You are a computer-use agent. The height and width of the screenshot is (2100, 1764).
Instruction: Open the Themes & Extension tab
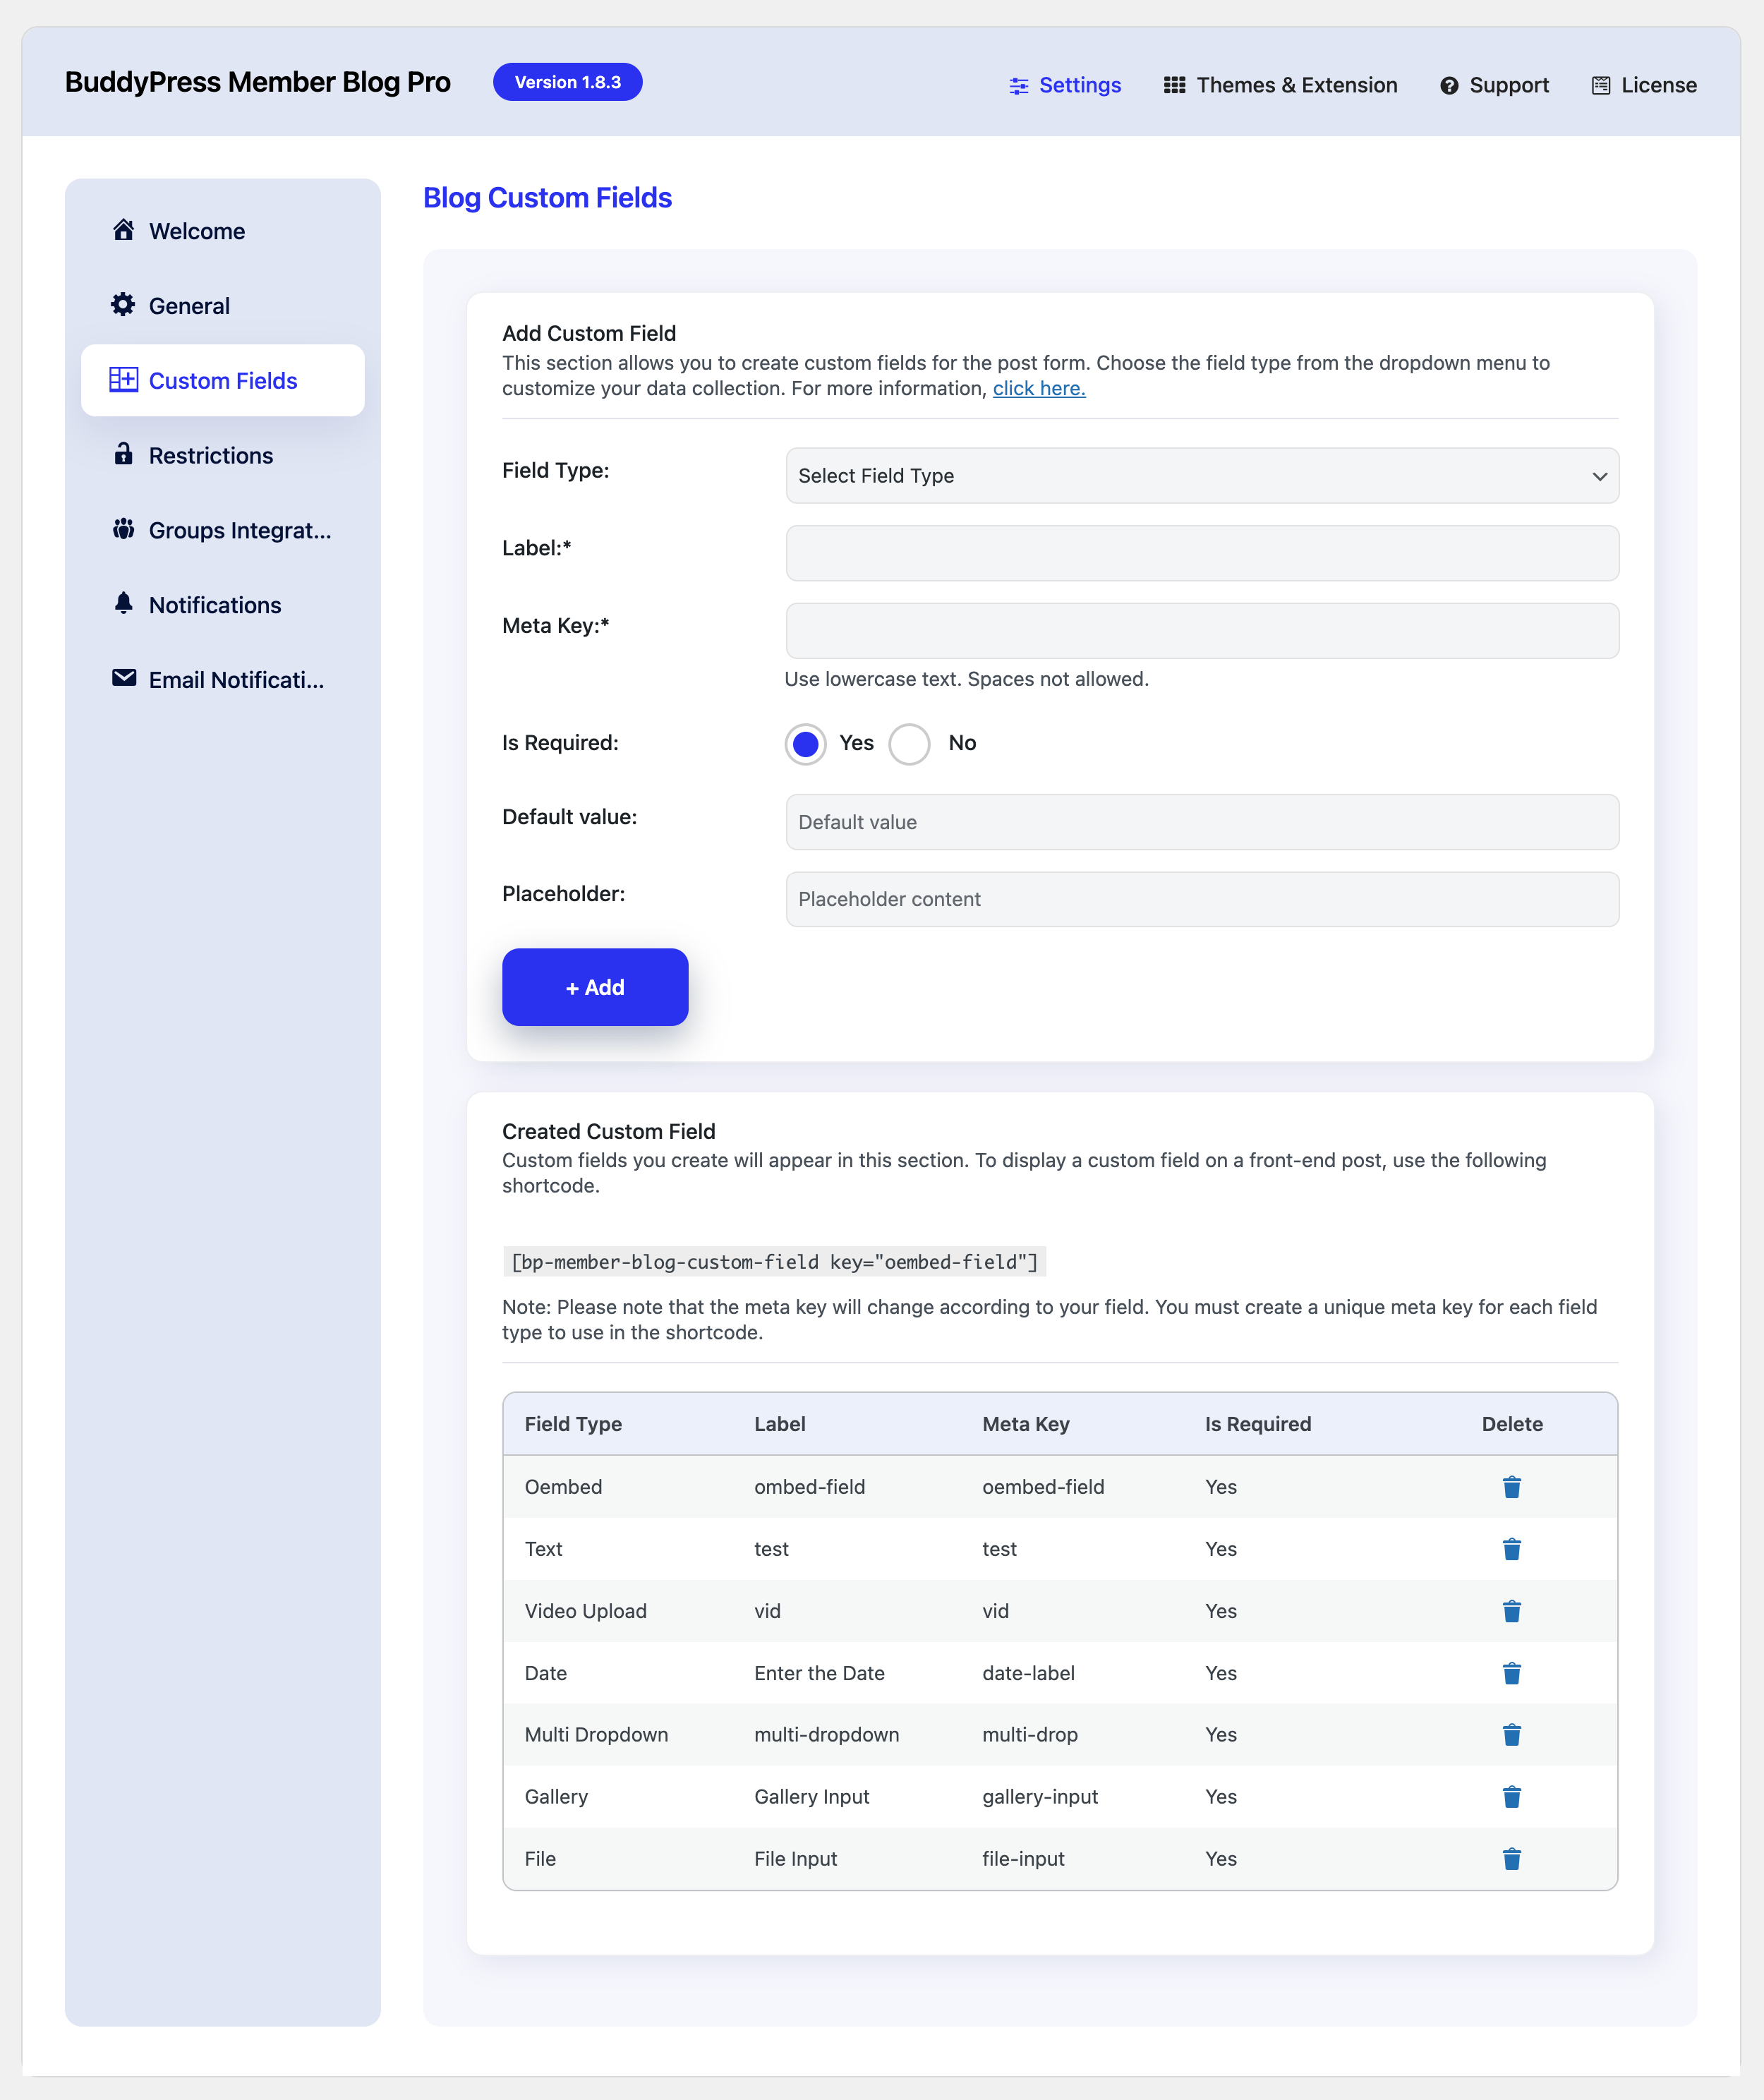click(1280, 85)
